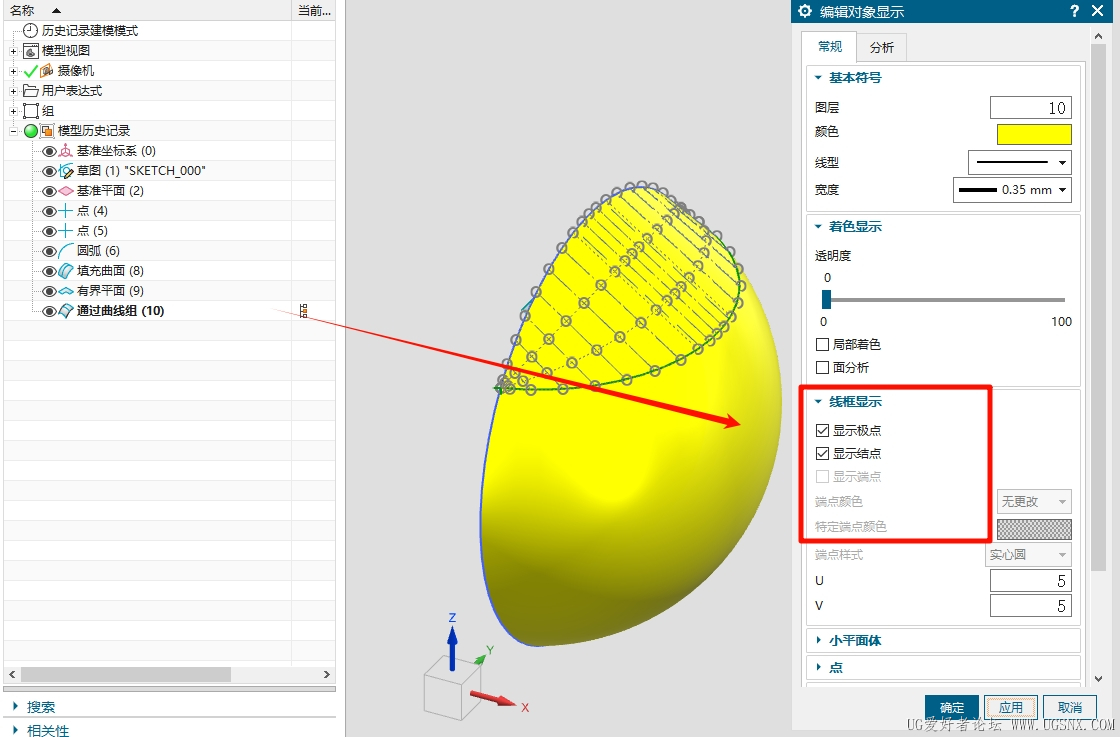Click the plus icon of 点 (5)

(x=66, y=231)
